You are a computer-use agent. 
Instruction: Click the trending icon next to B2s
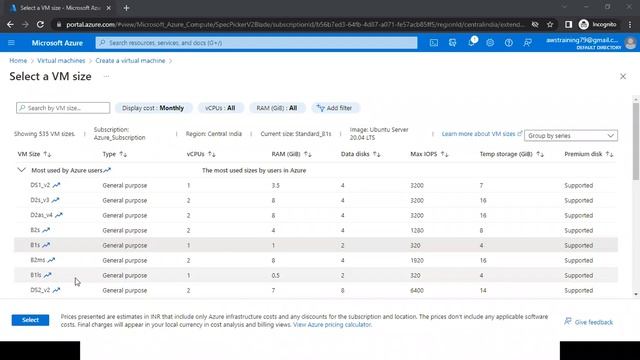point(46,230)
